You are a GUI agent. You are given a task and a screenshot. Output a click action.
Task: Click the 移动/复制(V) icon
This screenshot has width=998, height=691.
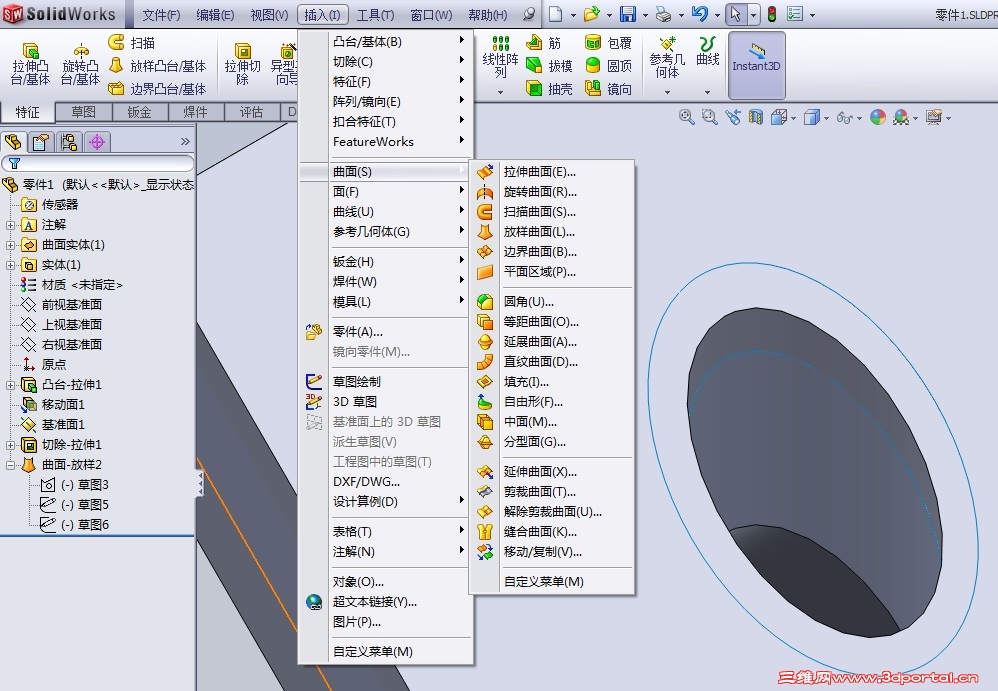tap(485, 552)
